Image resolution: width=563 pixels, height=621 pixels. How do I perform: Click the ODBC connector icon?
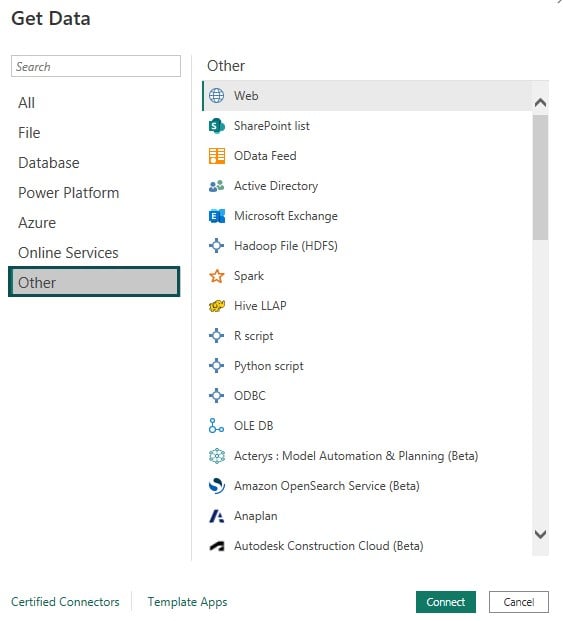pyautogui.click(x=216, y=396)
